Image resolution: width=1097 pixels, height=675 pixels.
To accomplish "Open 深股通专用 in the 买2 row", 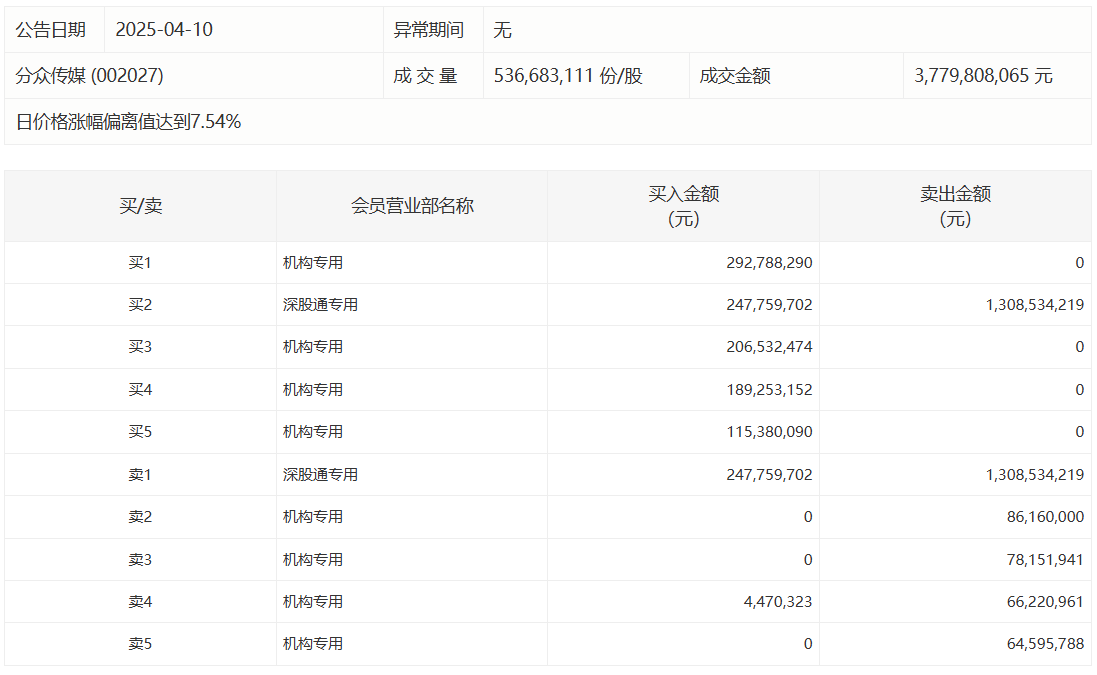I will coord(320,305).
